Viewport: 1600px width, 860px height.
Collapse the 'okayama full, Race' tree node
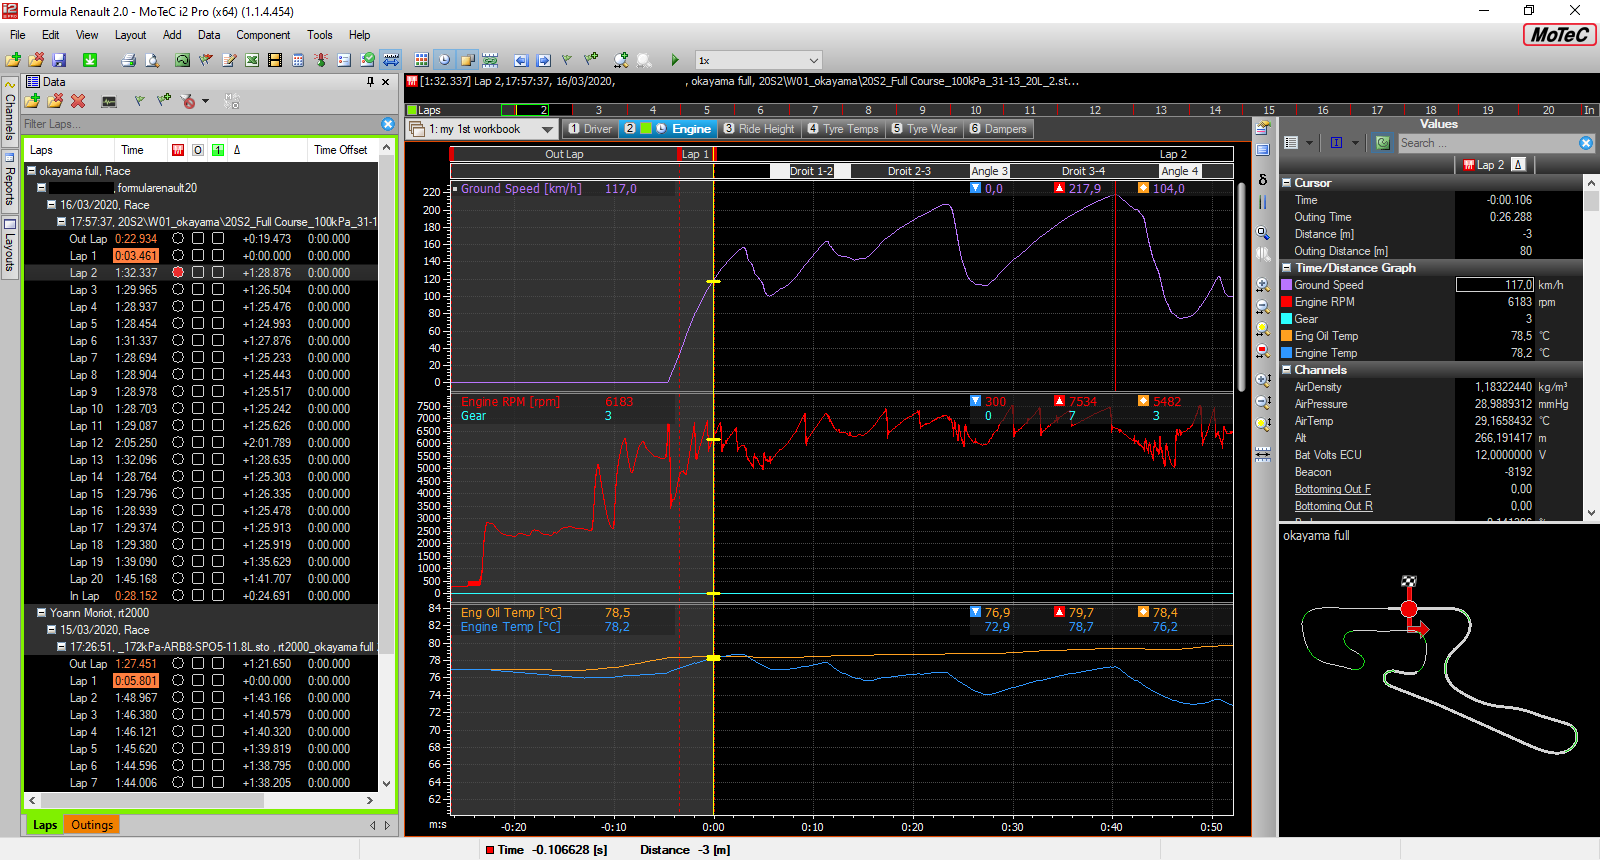pyautogui.click(x=32, y=170)
